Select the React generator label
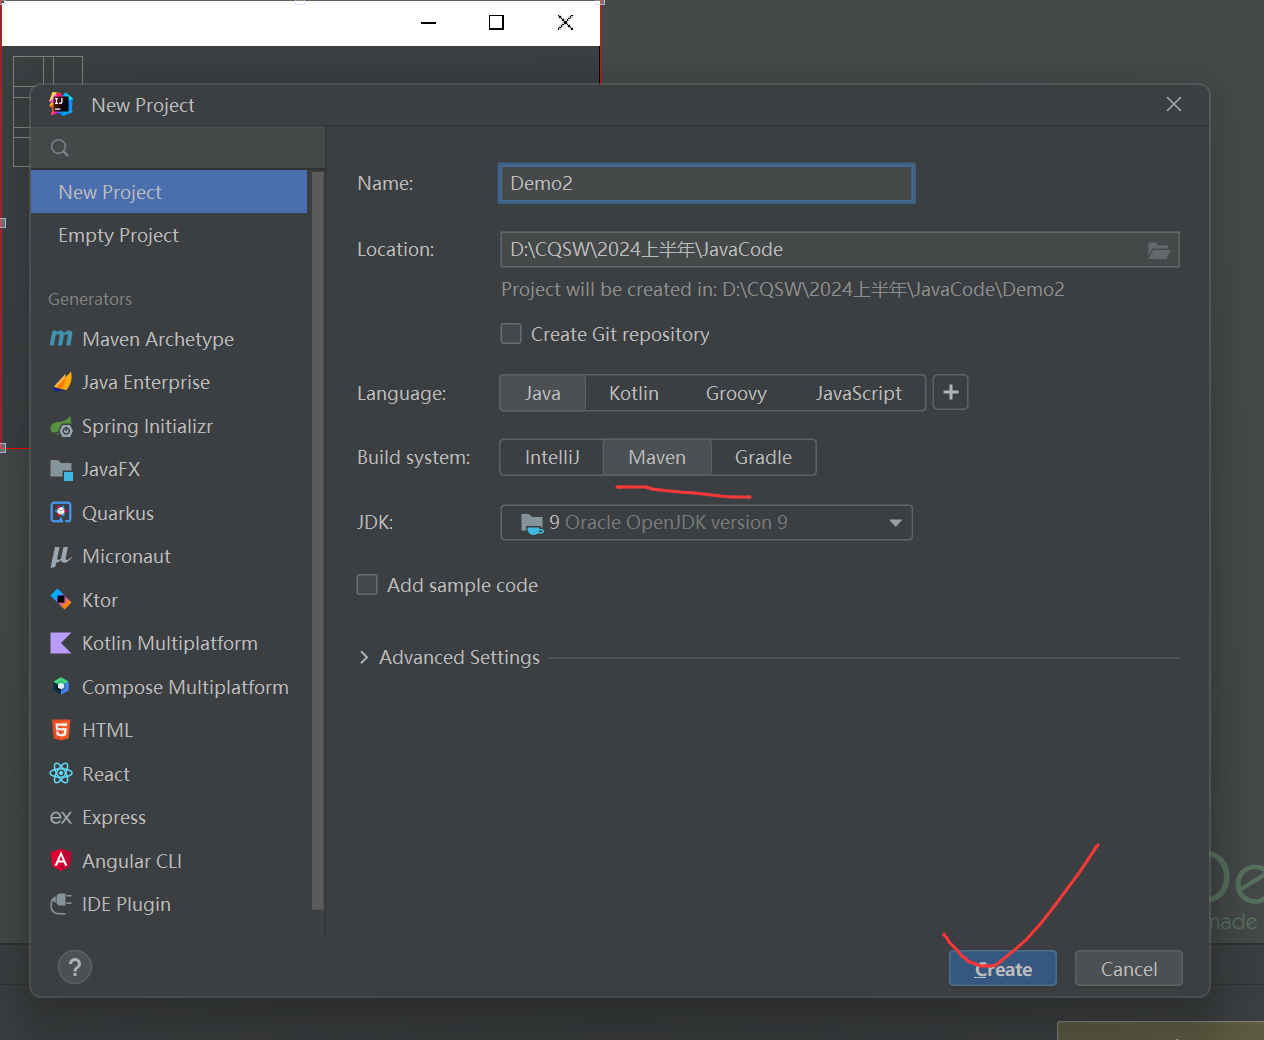This screenshot has width=1264, height=1040. pos(106,774)
